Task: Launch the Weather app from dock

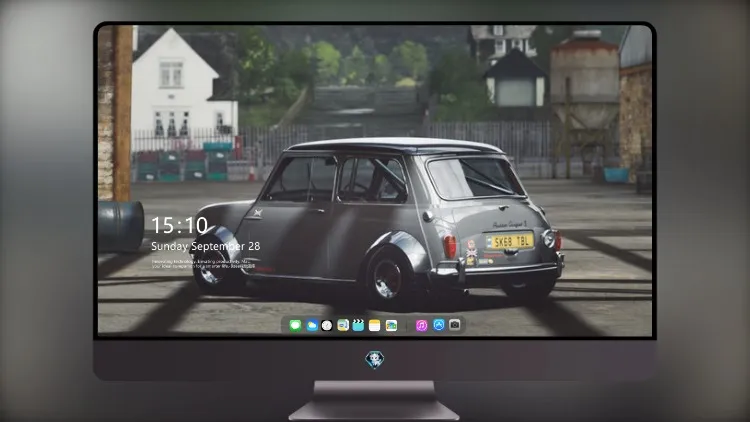Action: [311, 325]
